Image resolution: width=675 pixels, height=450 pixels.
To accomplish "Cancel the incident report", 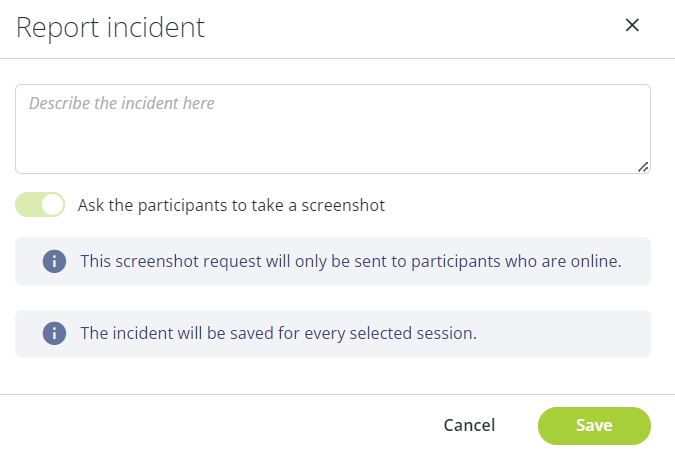I will 469,425.
